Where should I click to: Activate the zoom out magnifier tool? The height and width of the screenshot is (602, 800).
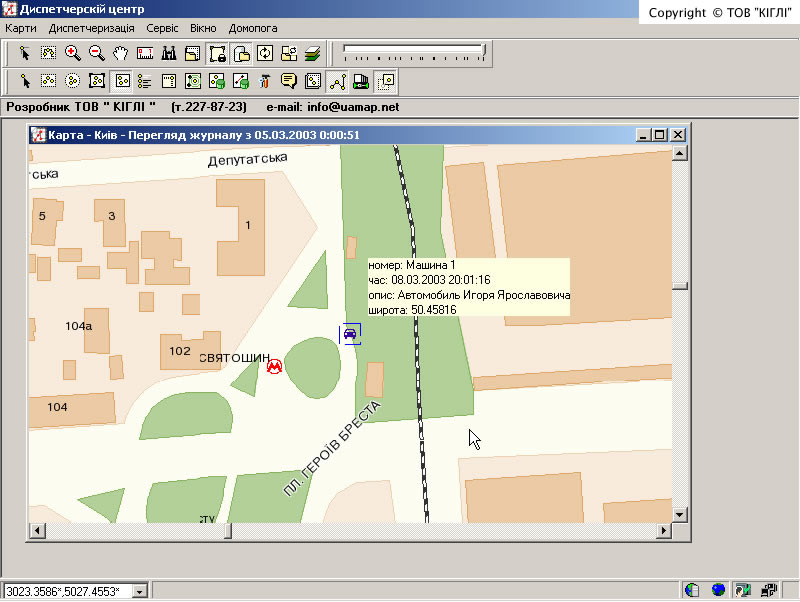tap(96, 53)
